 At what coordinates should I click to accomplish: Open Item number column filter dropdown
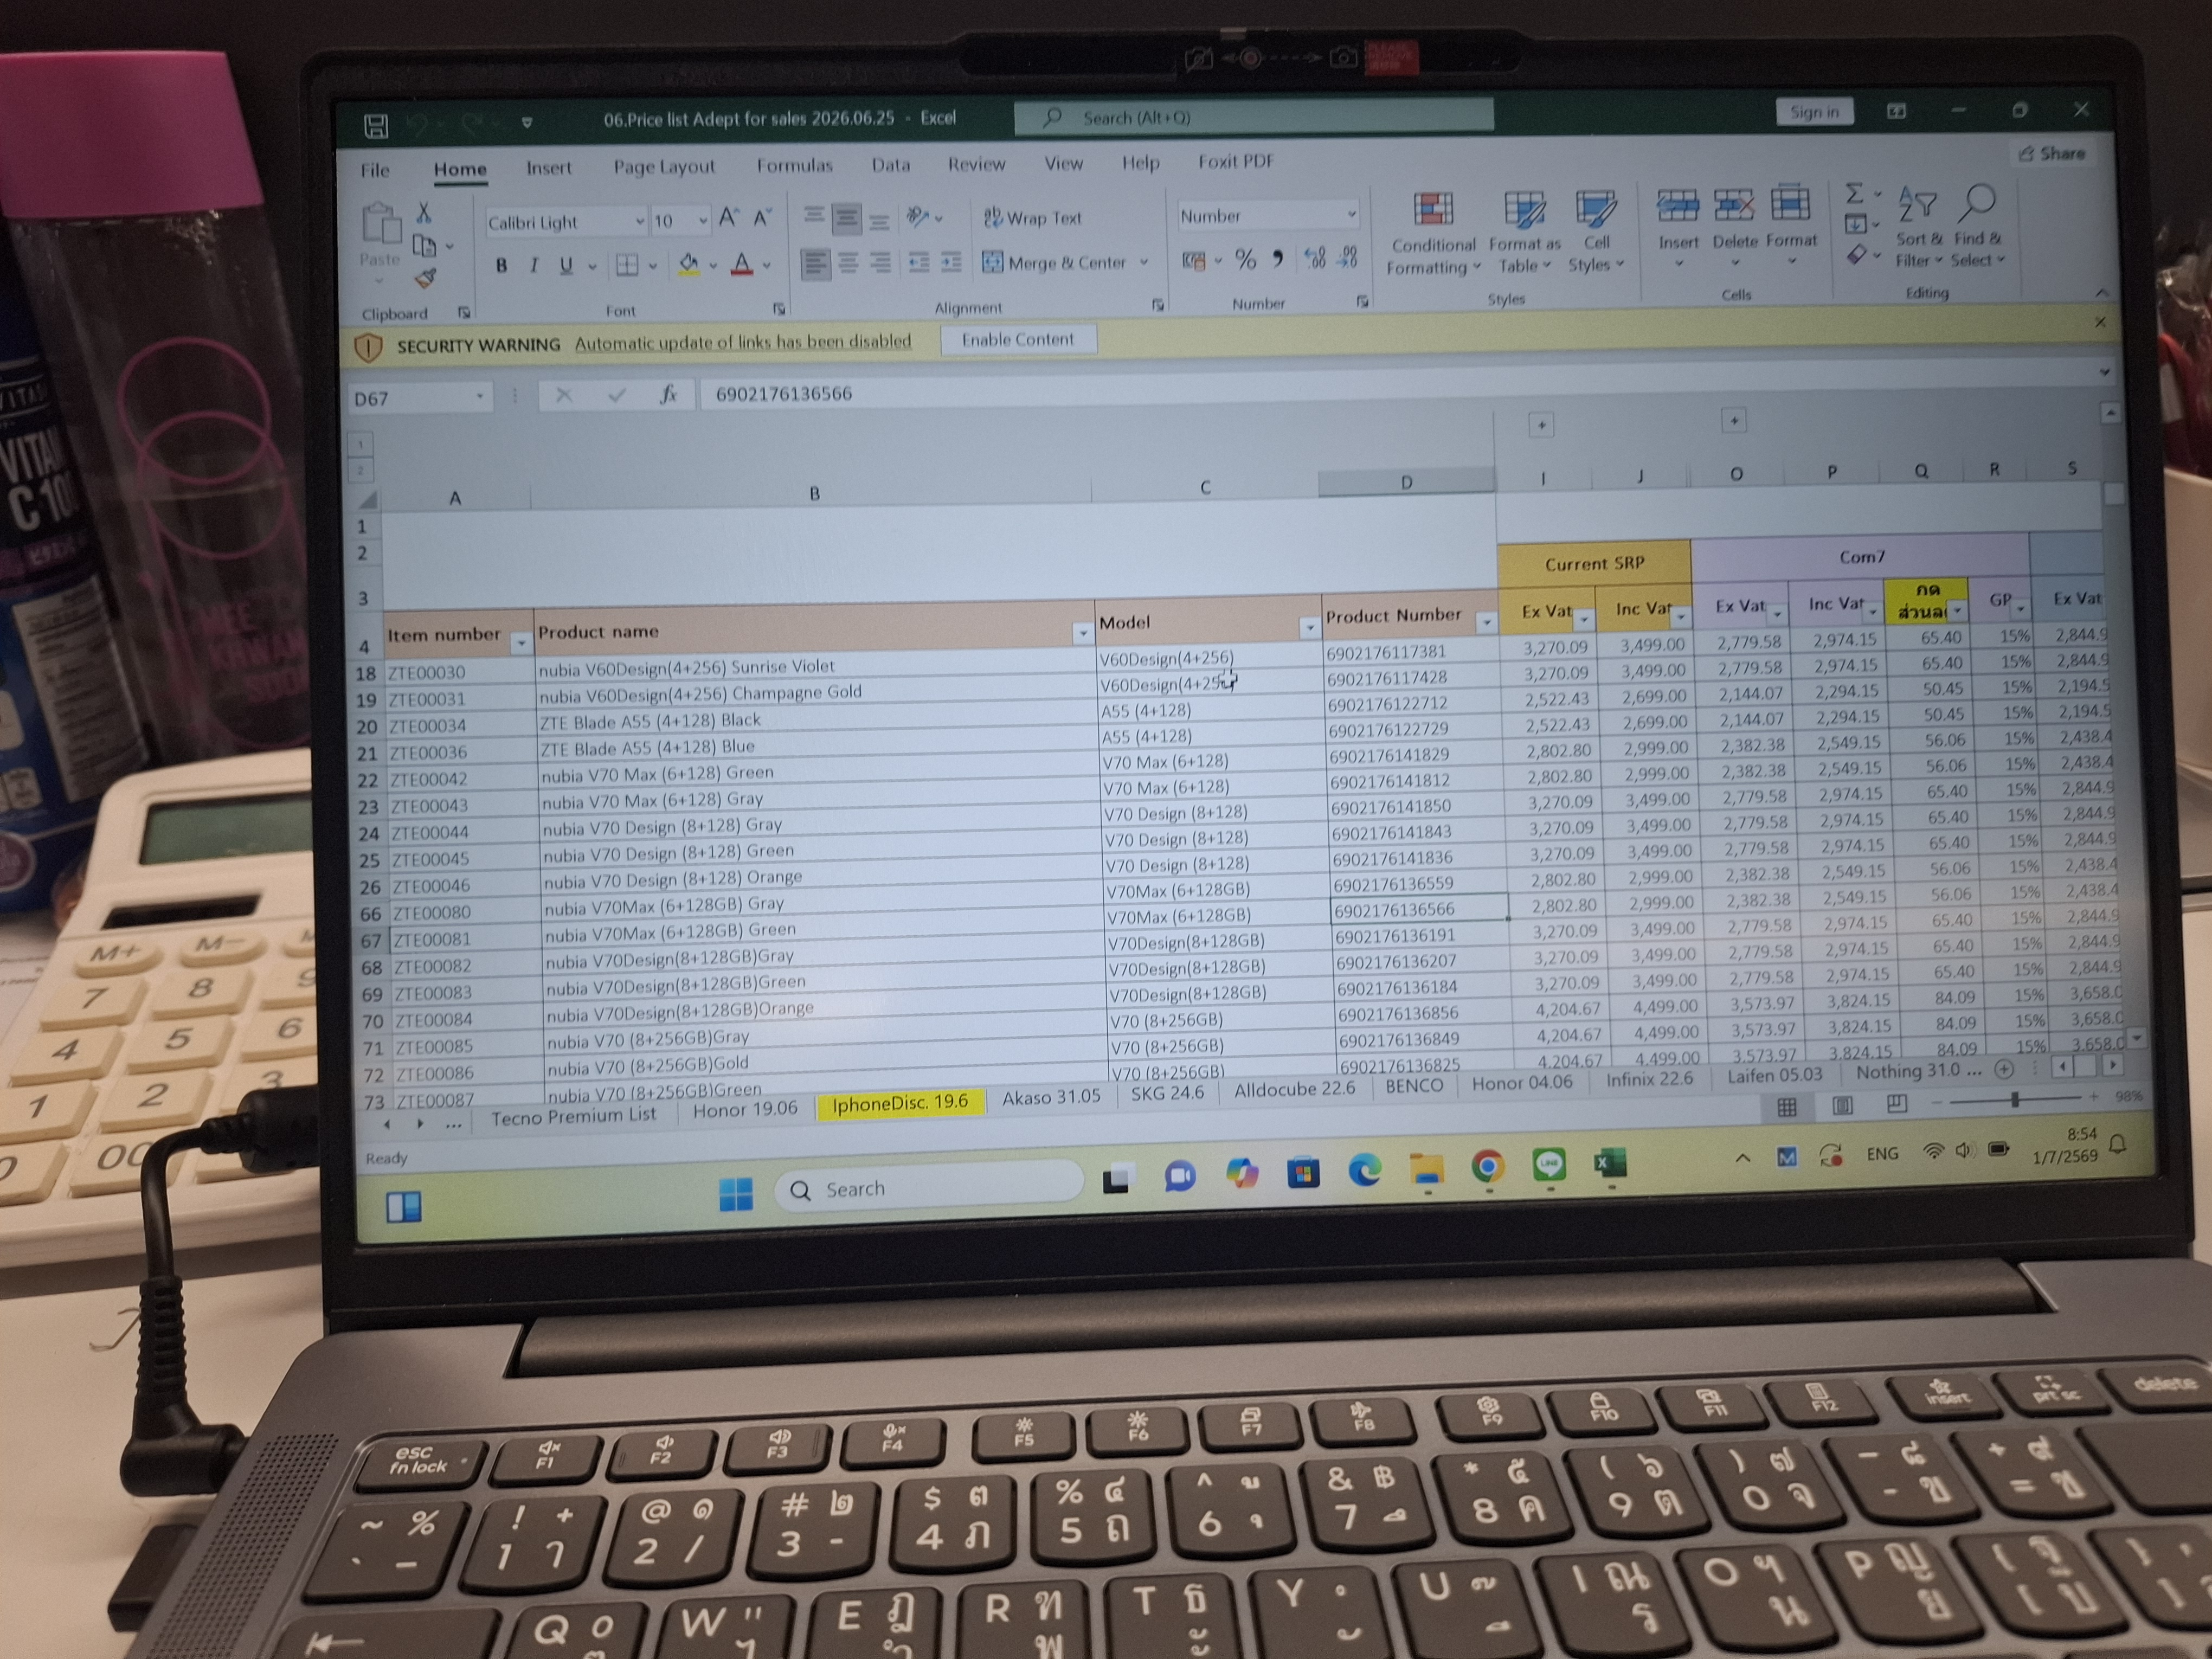tap(520, 643)
